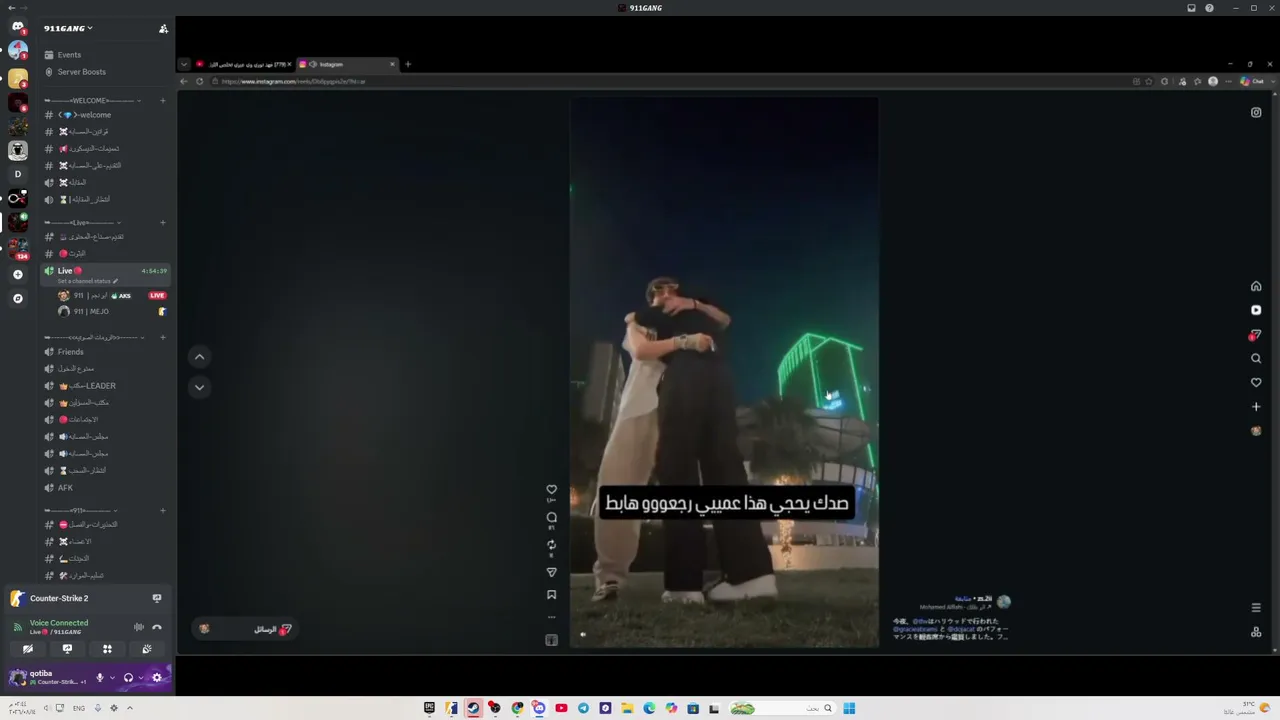Open headphone output options arrow
This screenshot has height=720, width=1280.
pos(140,678)
